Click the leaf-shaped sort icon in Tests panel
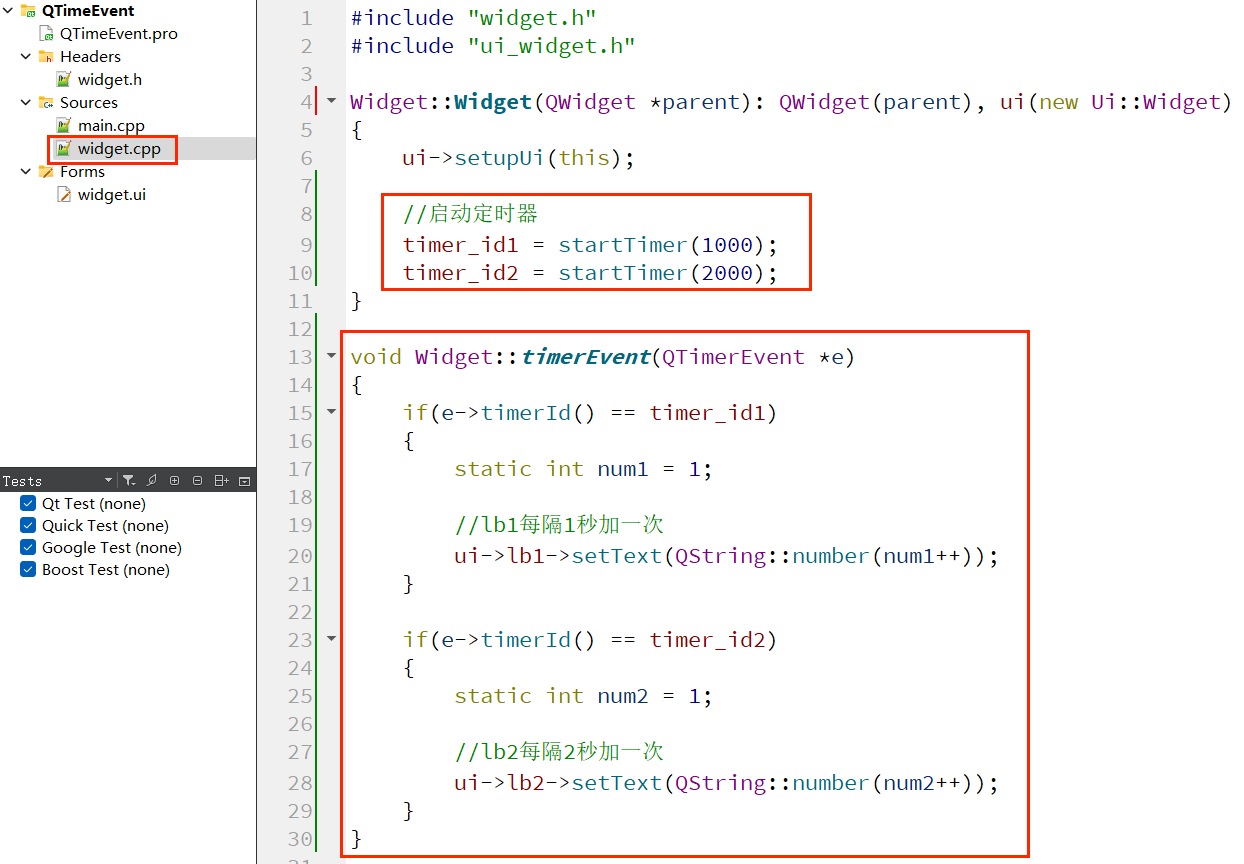This screenshot has height=864, width=1244. [x=152, y=481]
